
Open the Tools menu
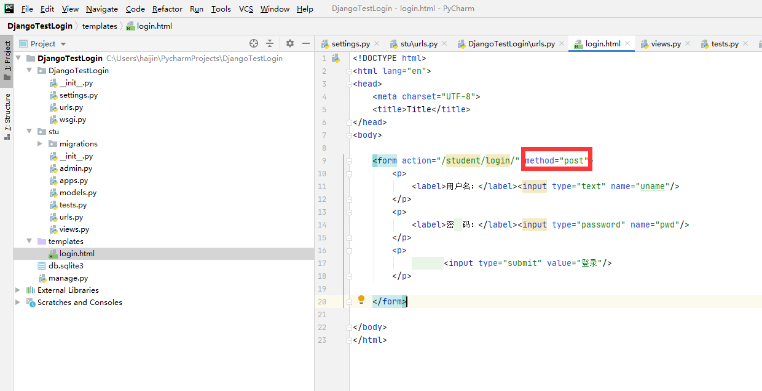pyautogui.click(x=221, y=9)
